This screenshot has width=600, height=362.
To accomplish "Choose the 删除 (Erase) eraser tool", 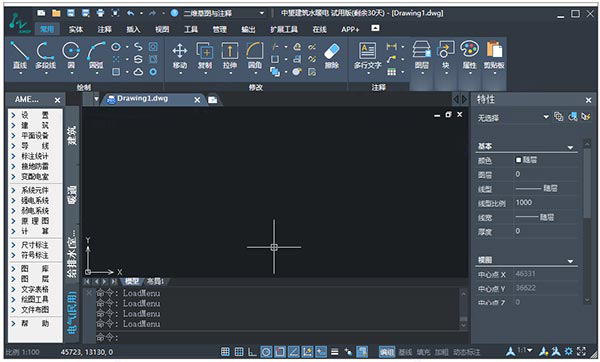I will [x=331, y=55].
